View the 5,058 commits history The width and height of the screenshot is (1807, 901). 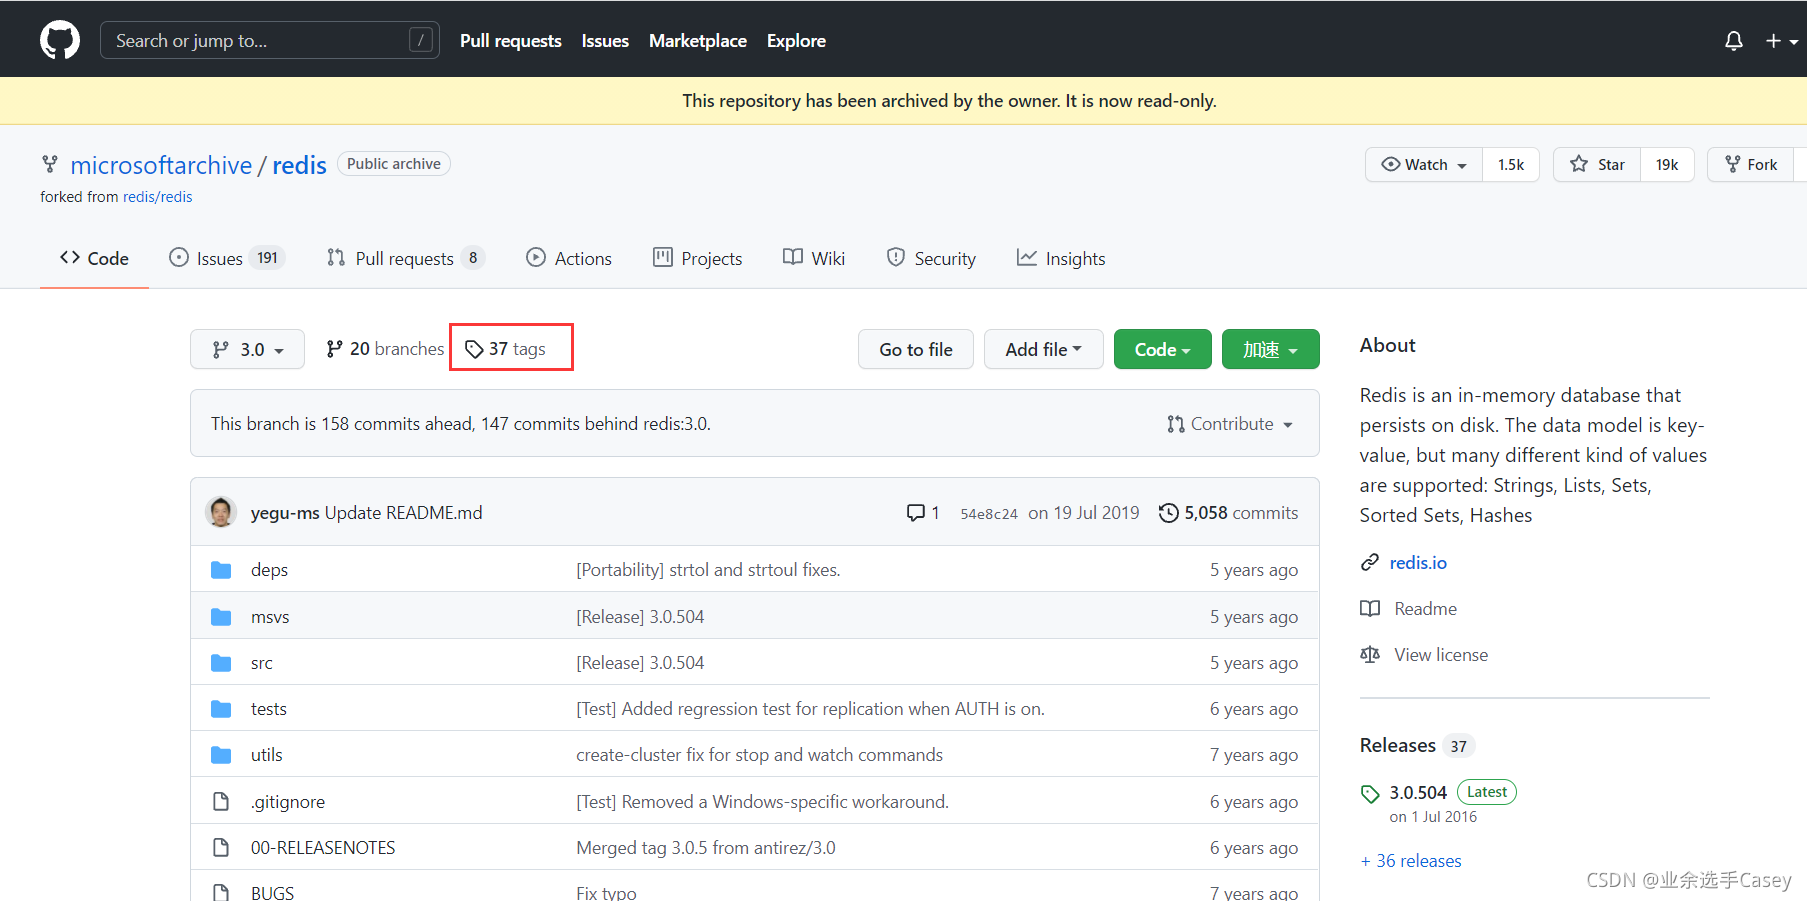pyautogui.click(x=1229, y=513)
